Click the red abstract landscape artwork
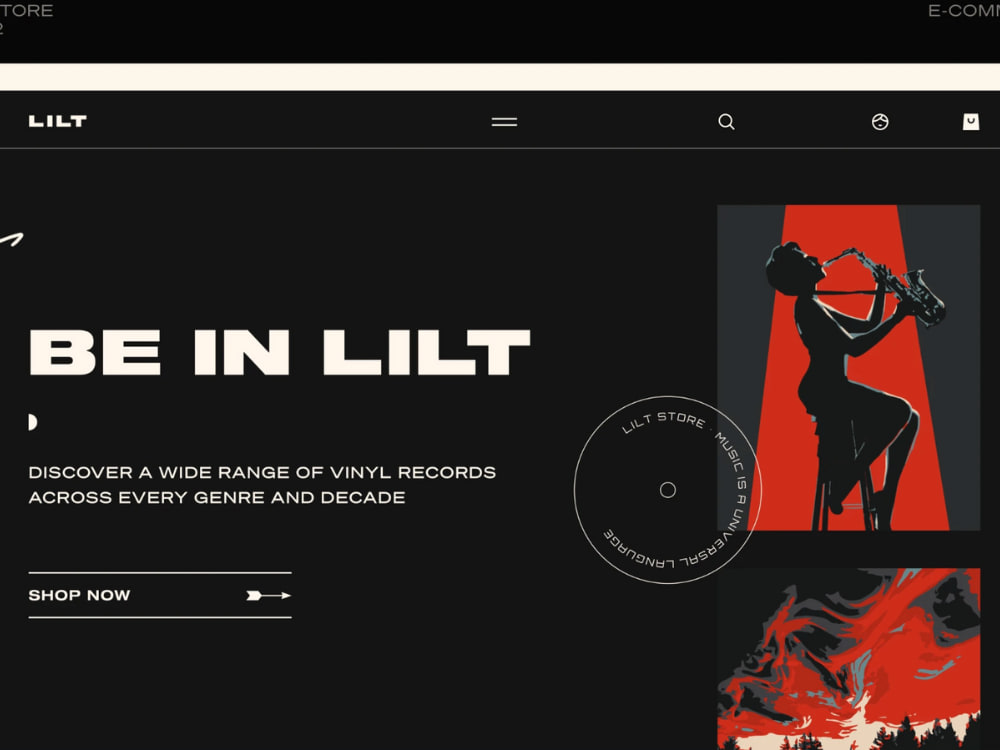This screenshot has width=1000, height=750. tap(849, 659)
